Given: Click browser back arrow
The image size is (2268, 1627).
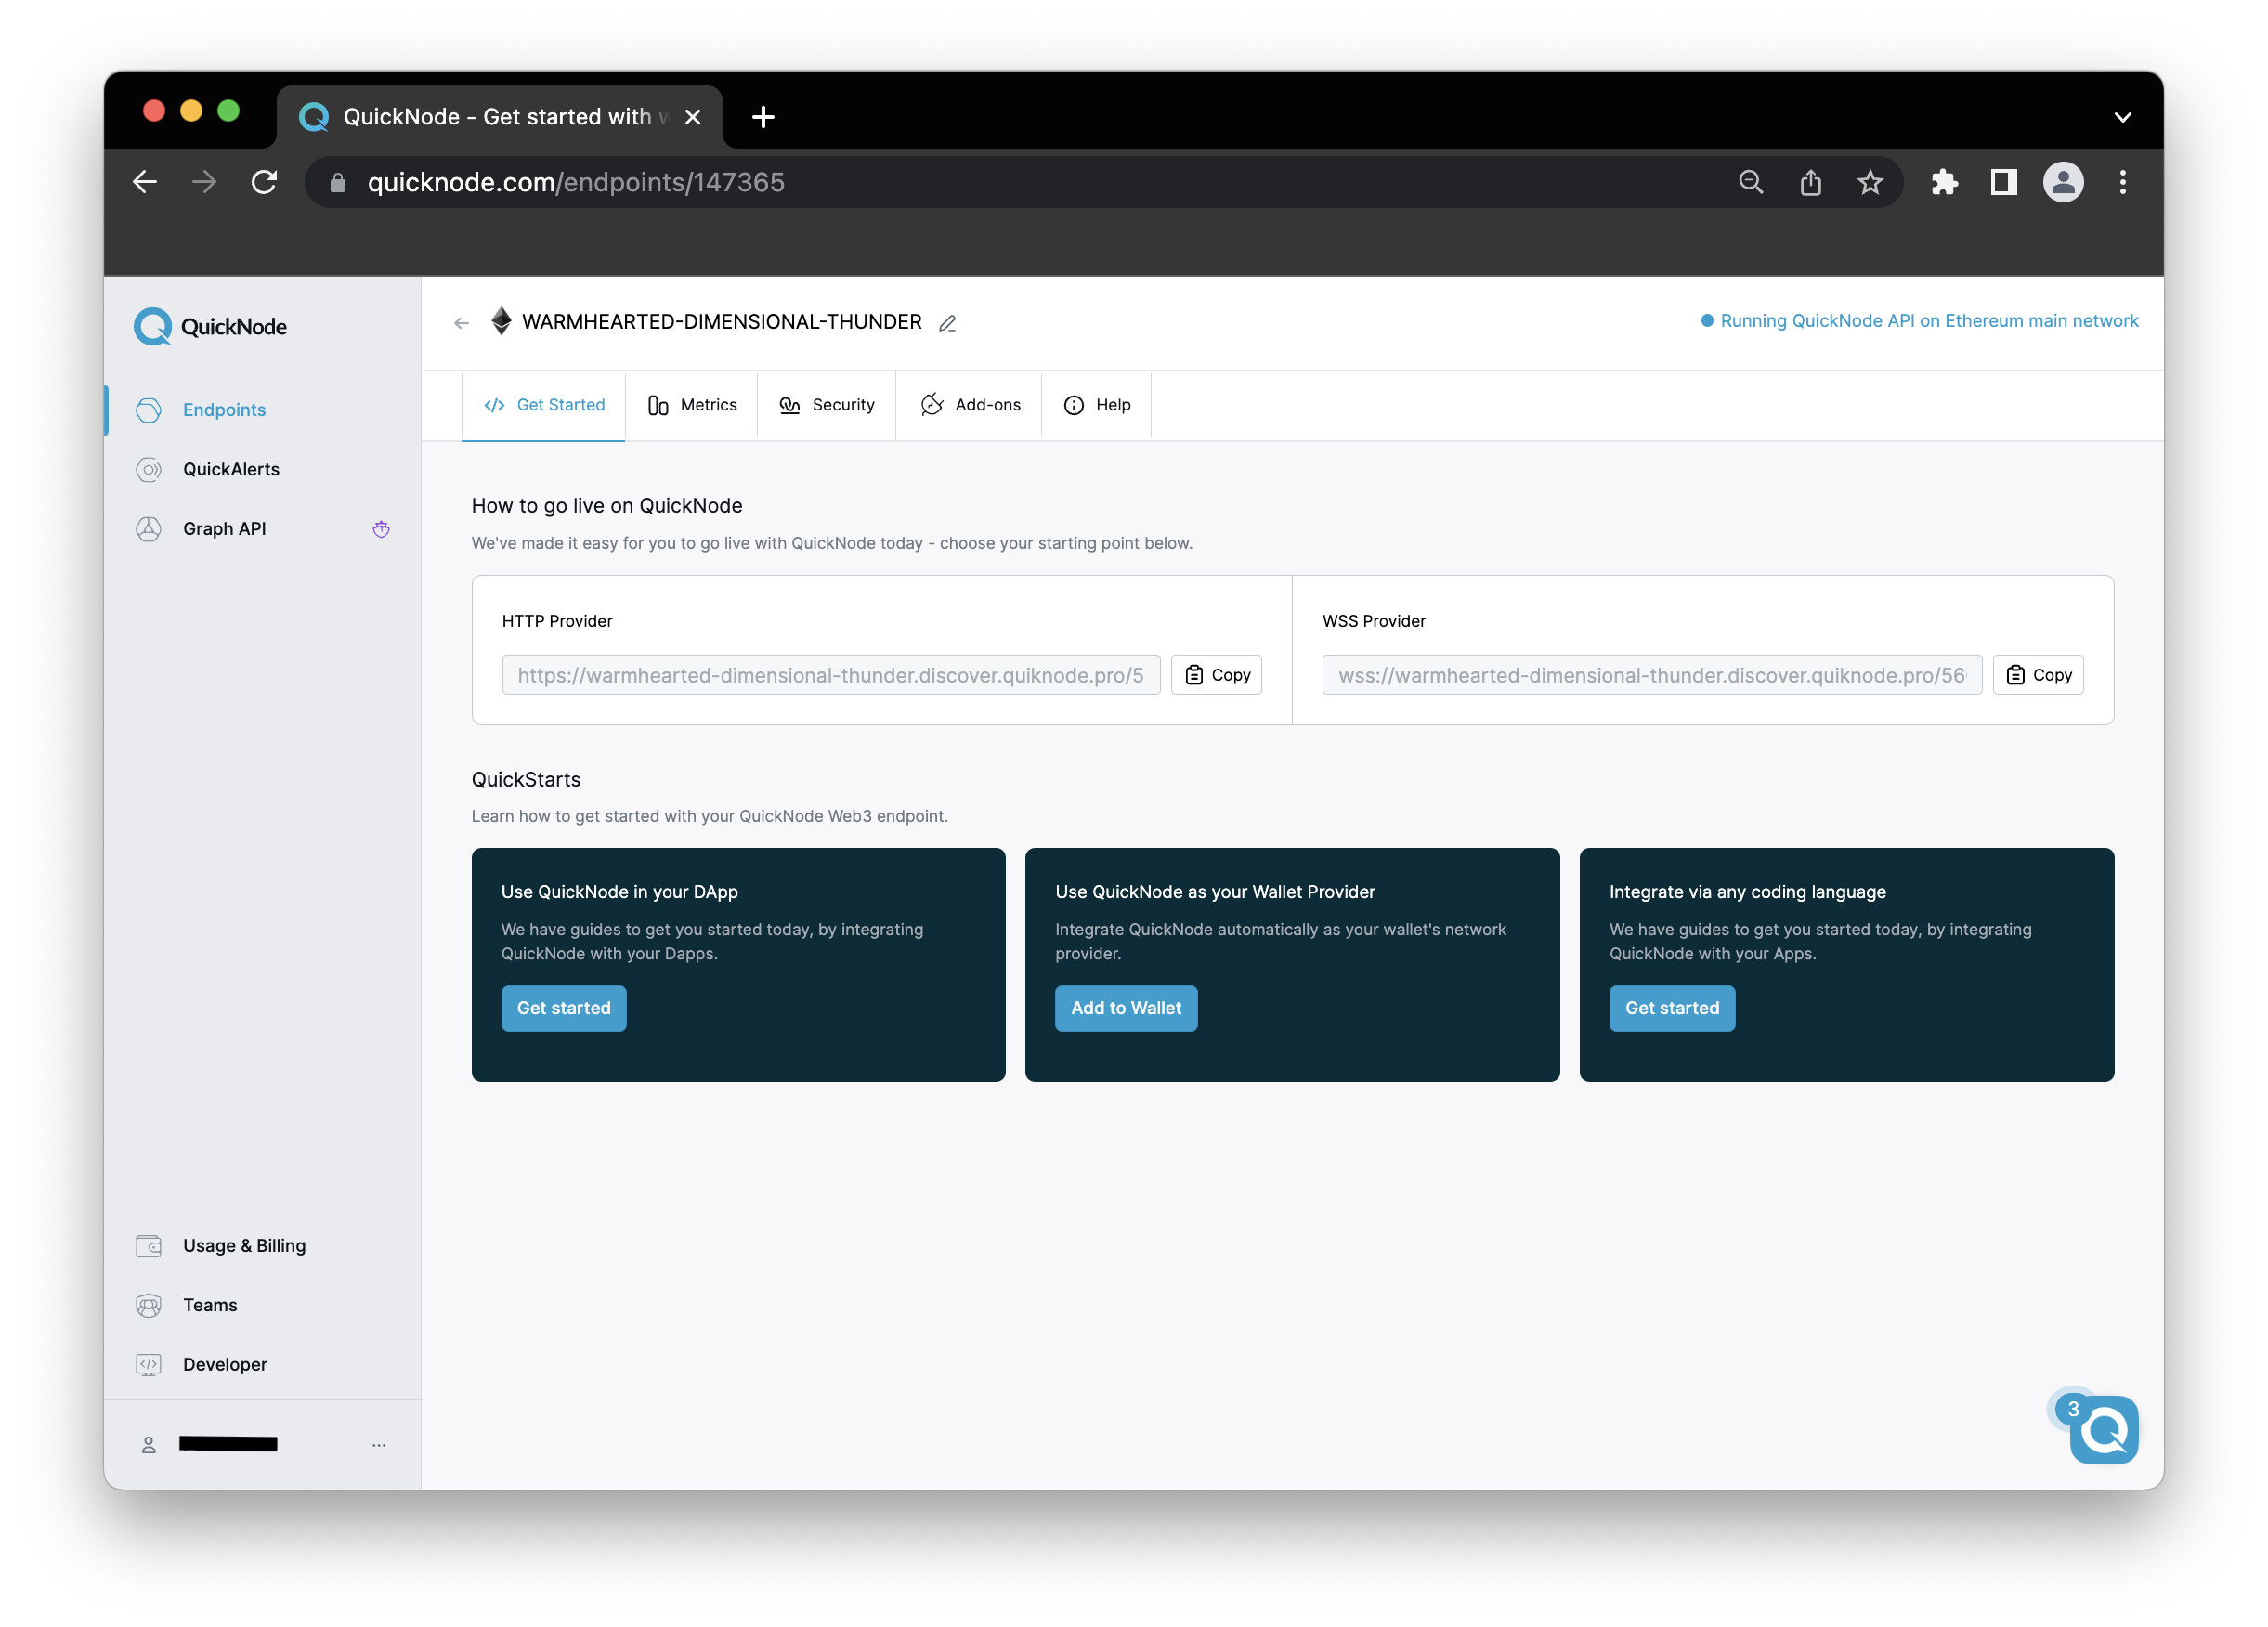Looking at the screenshot, I should 145,182.
